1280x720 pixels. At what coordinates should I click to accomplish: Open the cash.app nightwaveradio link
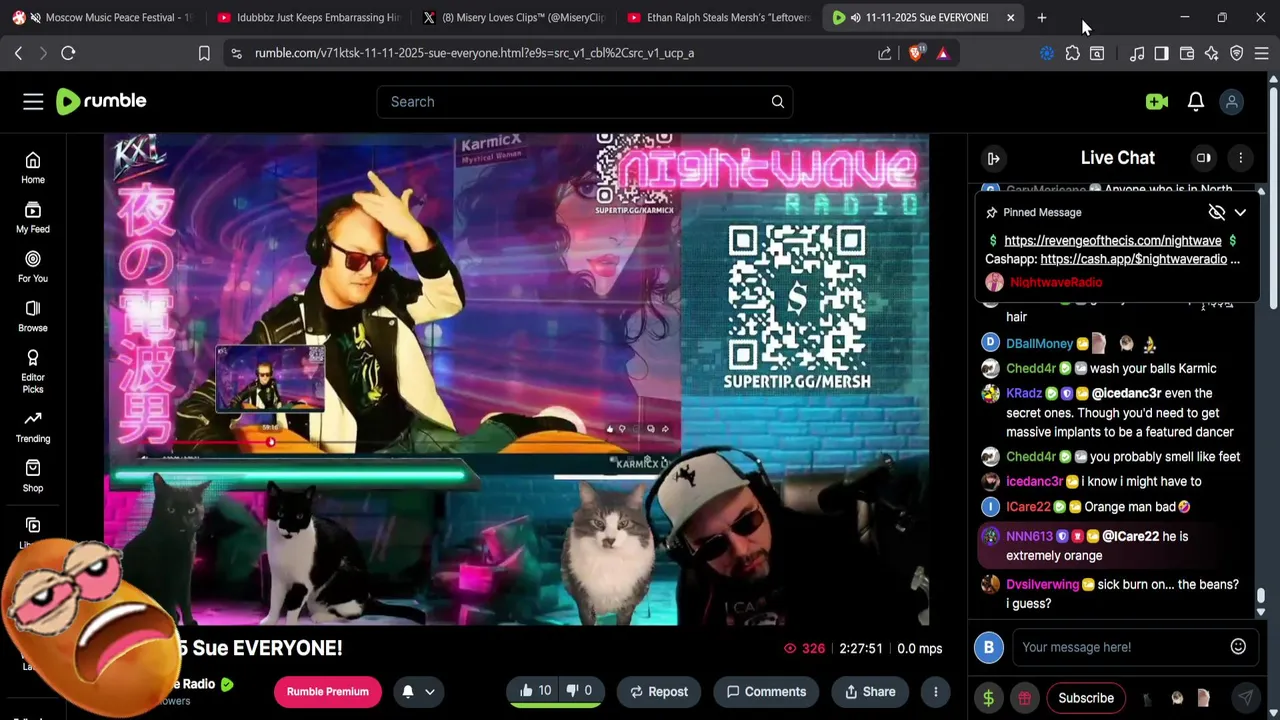click(1133, 259)
